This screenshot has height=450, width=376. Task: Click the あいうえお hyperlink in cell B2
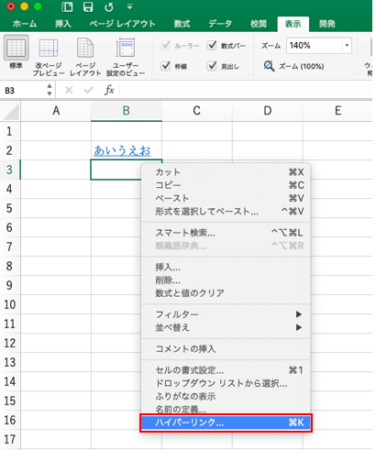tap(122, 151)
